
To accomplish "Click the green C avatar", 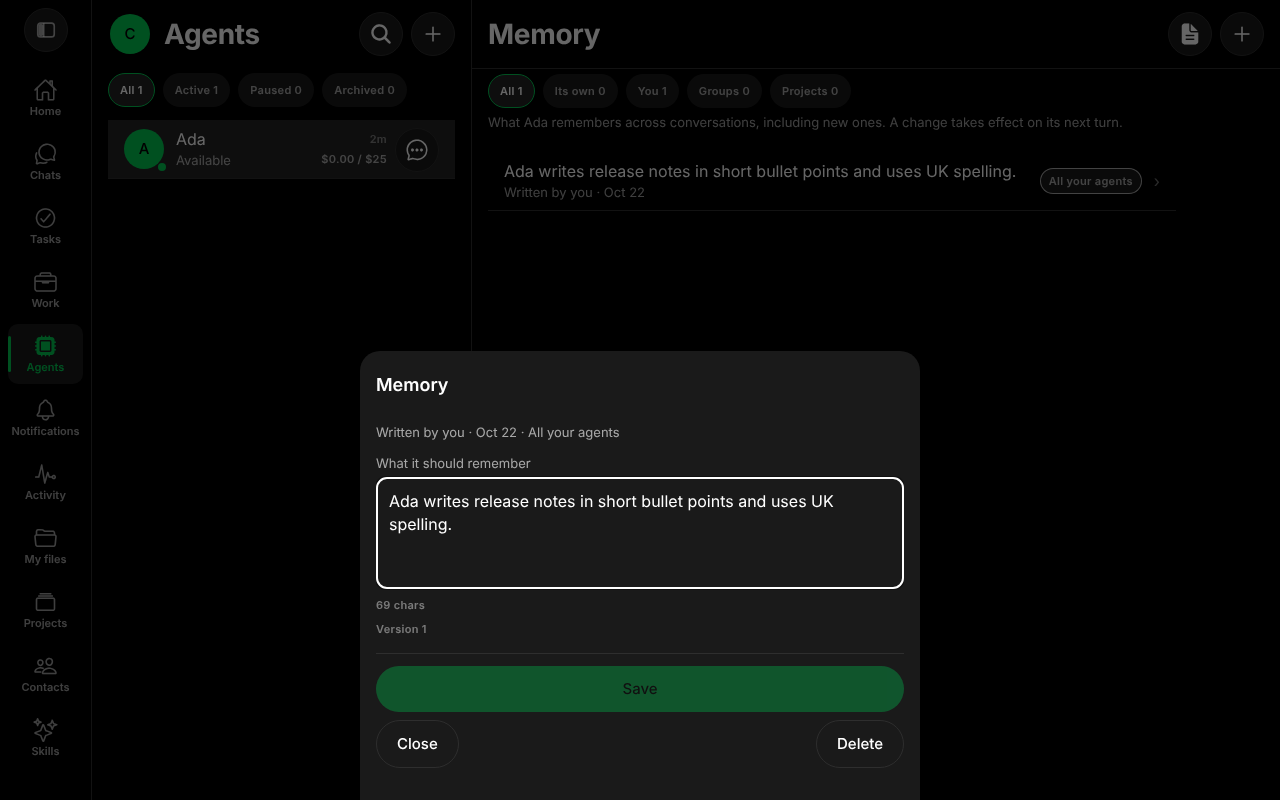I will (130, 34).
